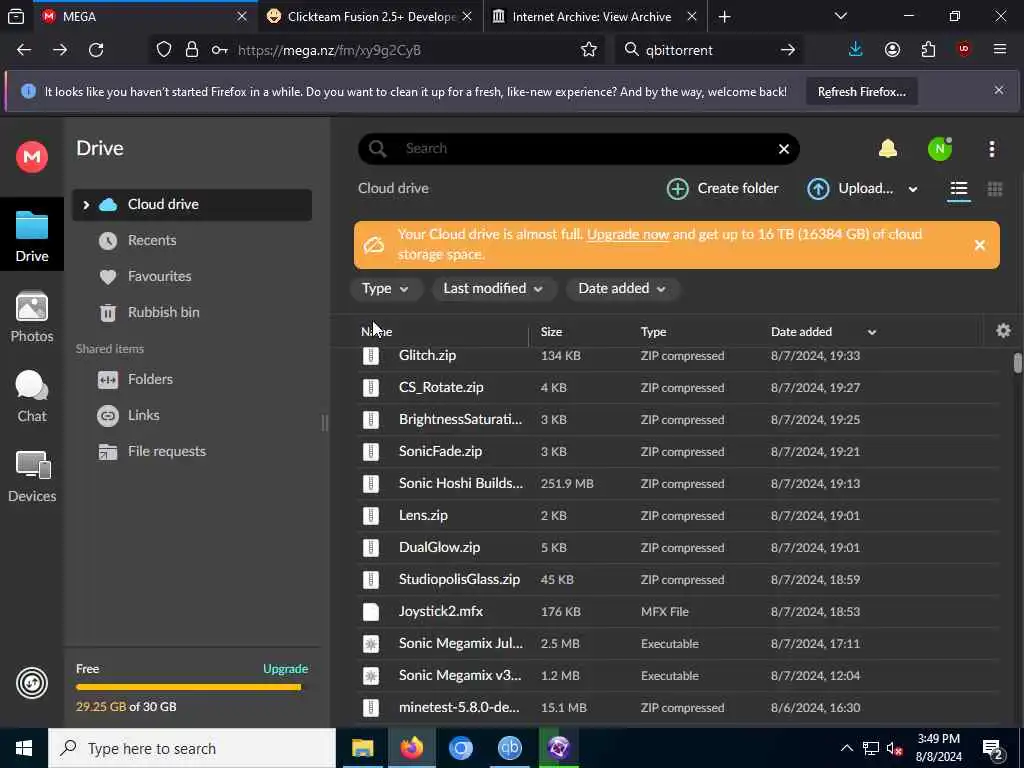Open the Chat section
This screenshot has width=1024, height=768.
click(x=32, y=396)
